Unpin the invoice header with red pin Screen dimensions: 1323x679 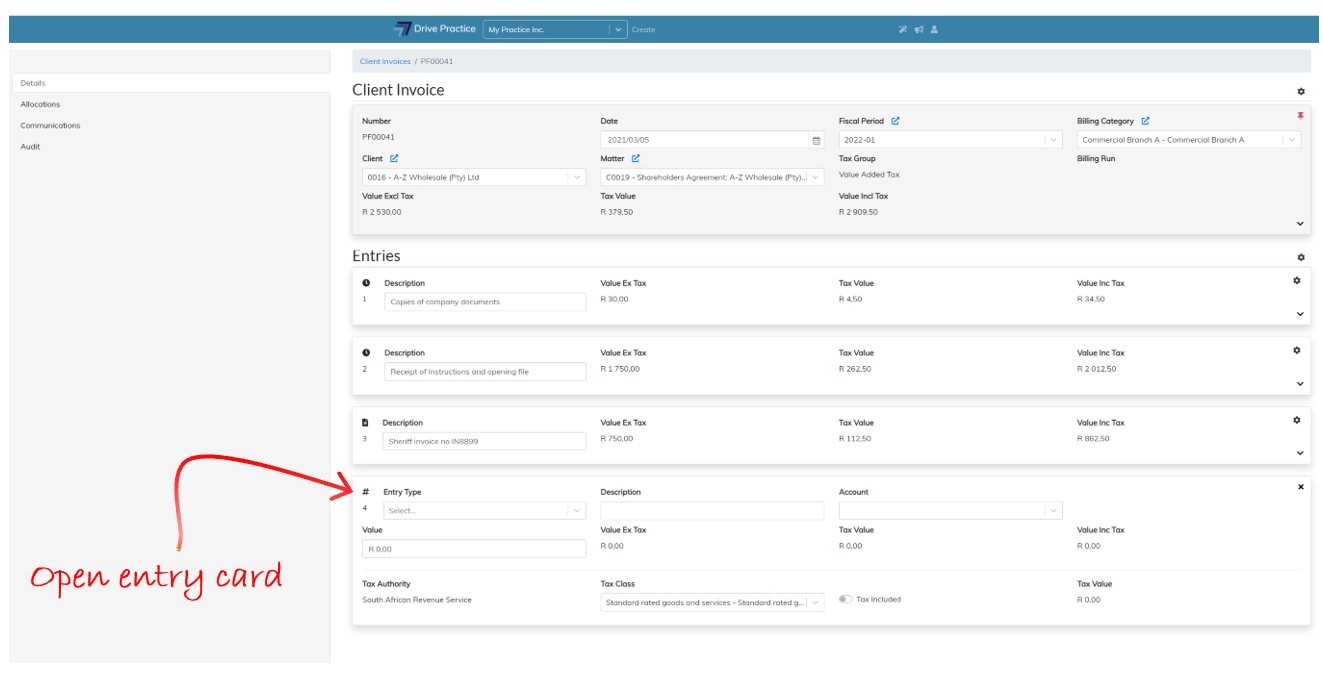(1300, 116)
